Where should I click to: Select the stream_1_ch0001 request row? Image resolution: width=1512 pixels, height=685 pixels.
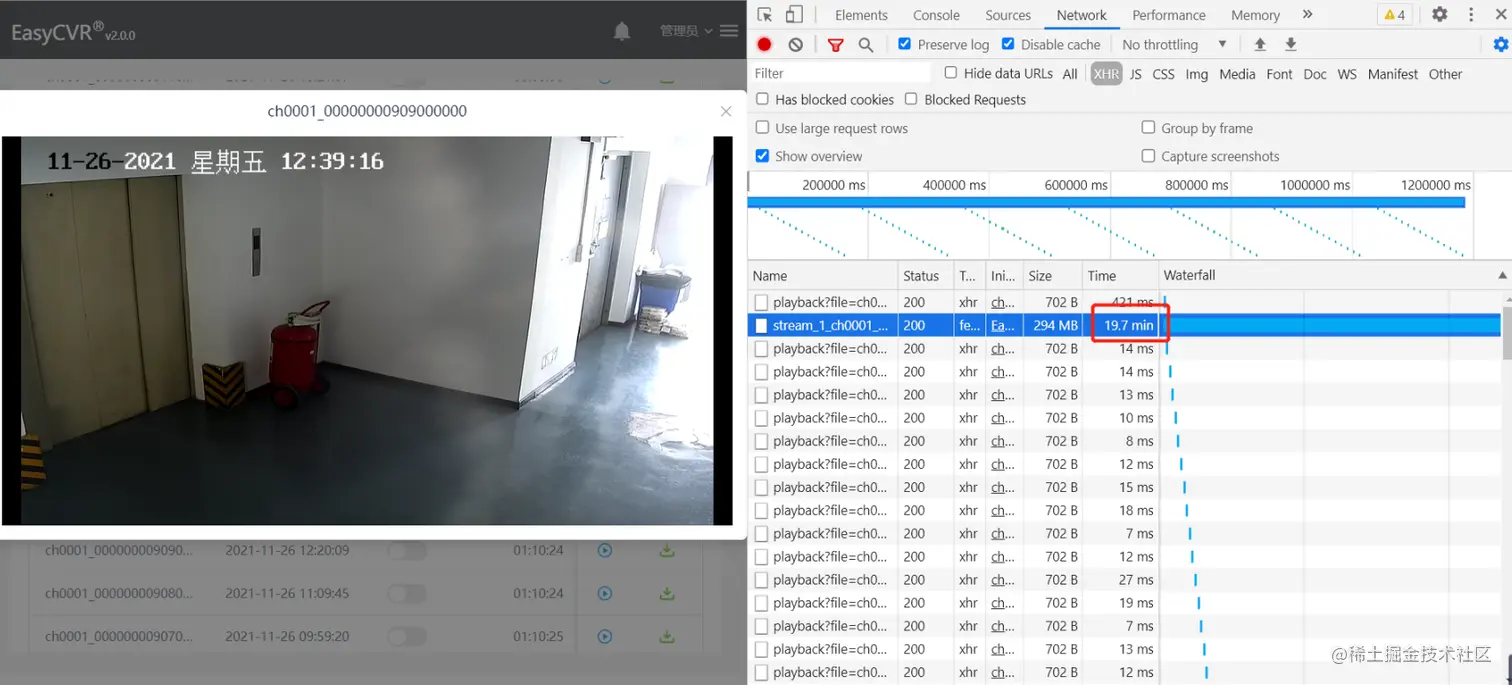coord(1125,325)
